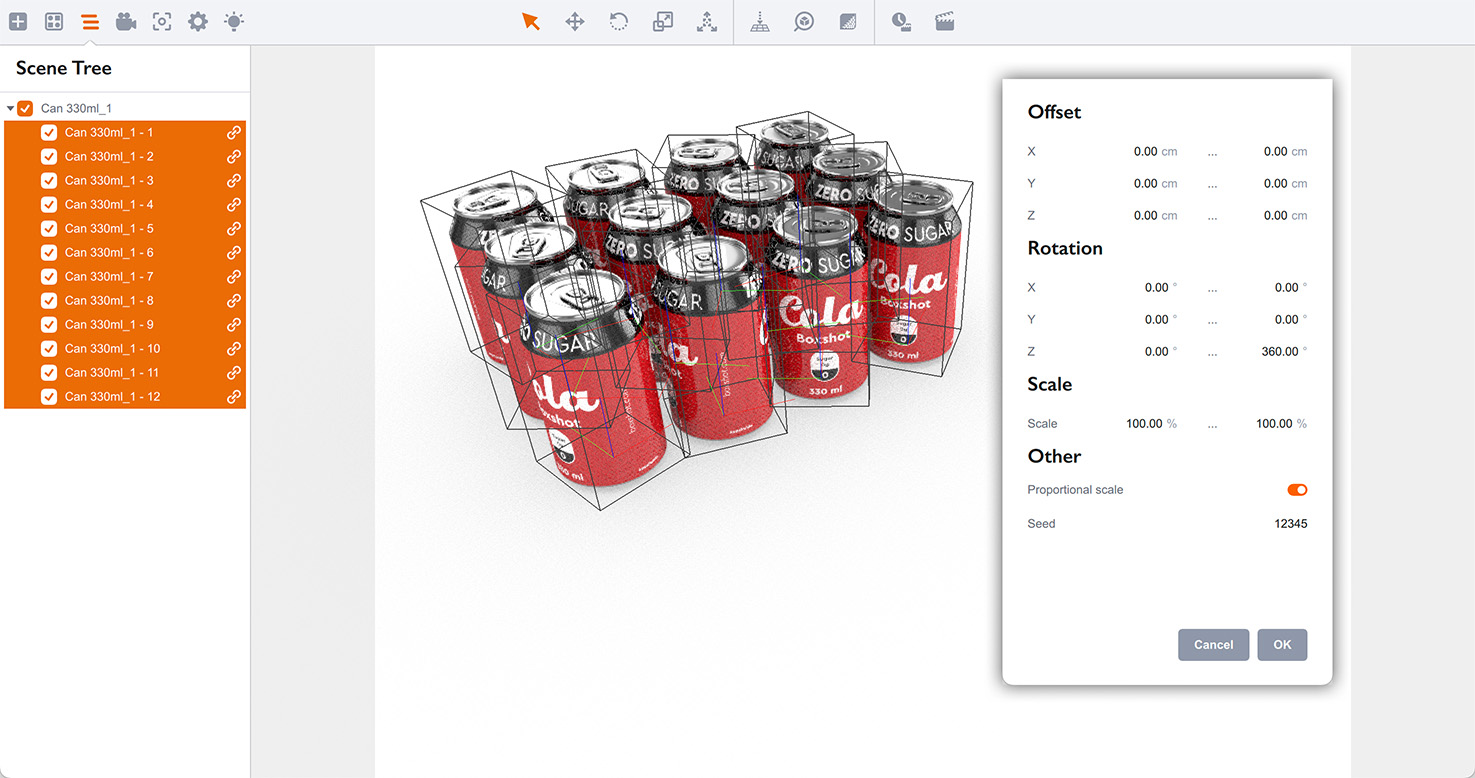This screenshot has height=778, width=1475.
Task: Select the three-axis transform tool
Action: pos(707,21)
